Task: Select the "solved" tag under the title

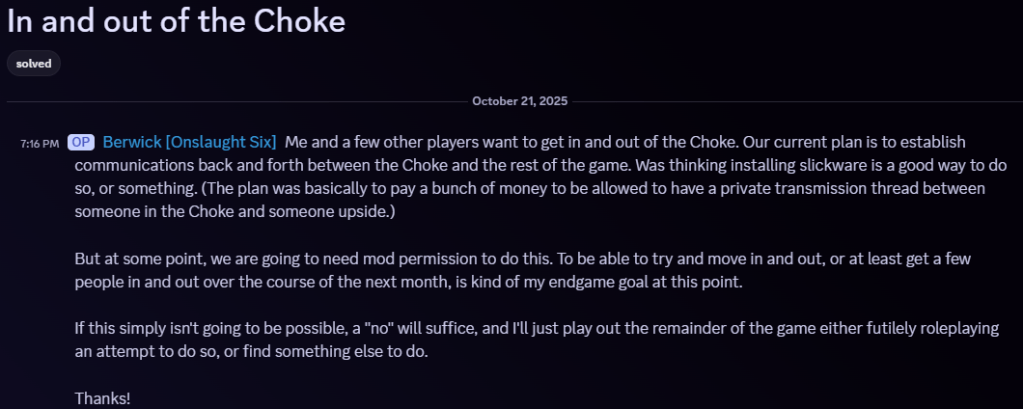Action: [34, 63]
